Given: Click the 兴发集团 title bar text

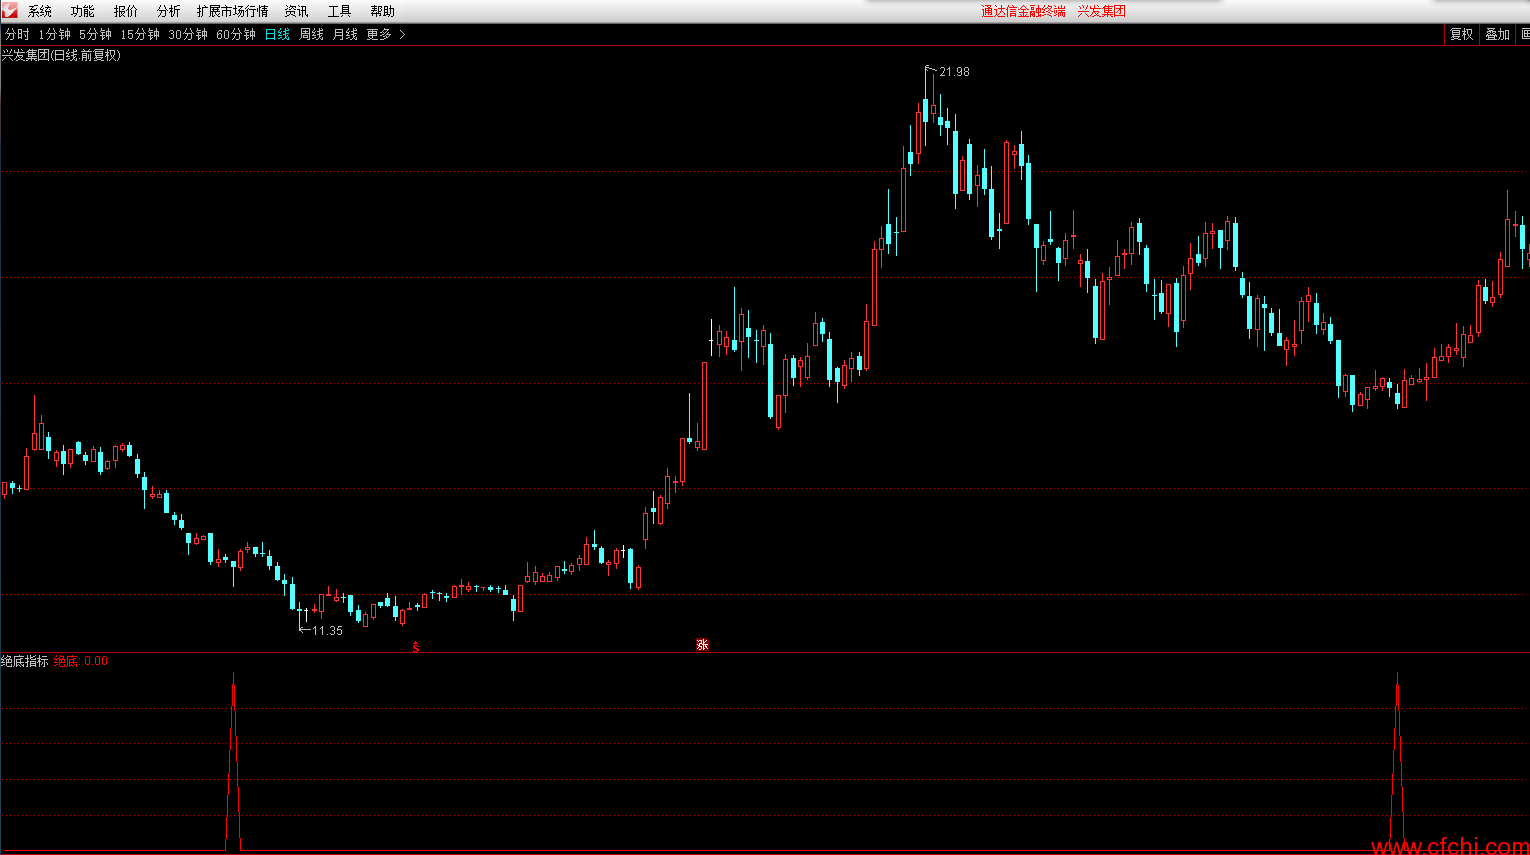Looking at the screenshot, I should (1101, 11).
